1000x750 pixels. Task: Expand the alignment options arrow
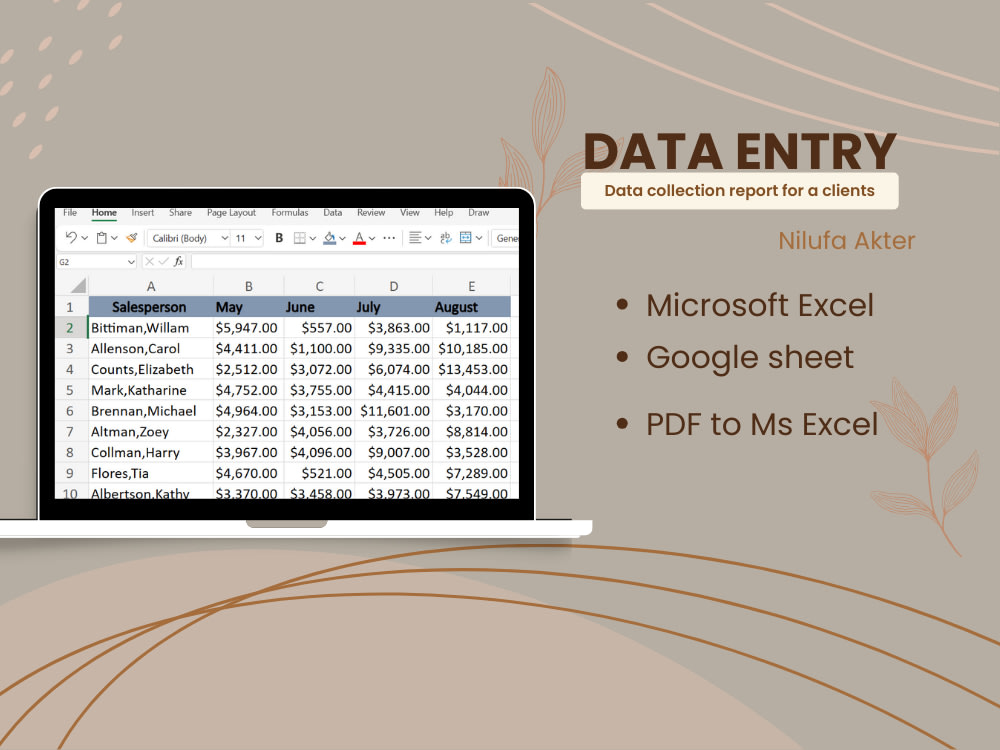(x=428, y=239)
